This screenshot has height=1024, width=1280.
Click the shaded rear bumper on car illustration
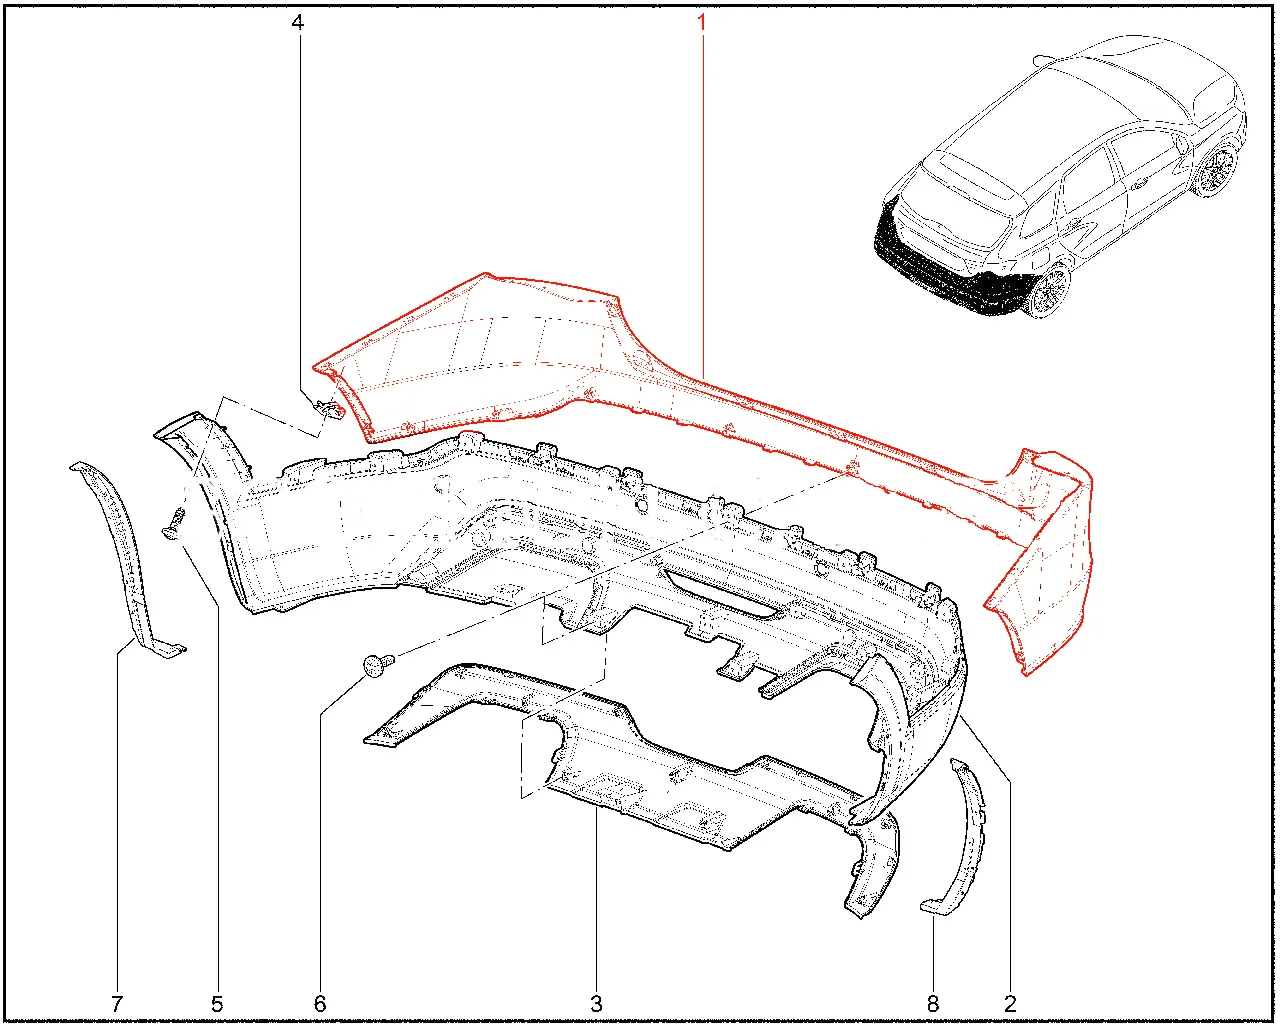(940, 255)
